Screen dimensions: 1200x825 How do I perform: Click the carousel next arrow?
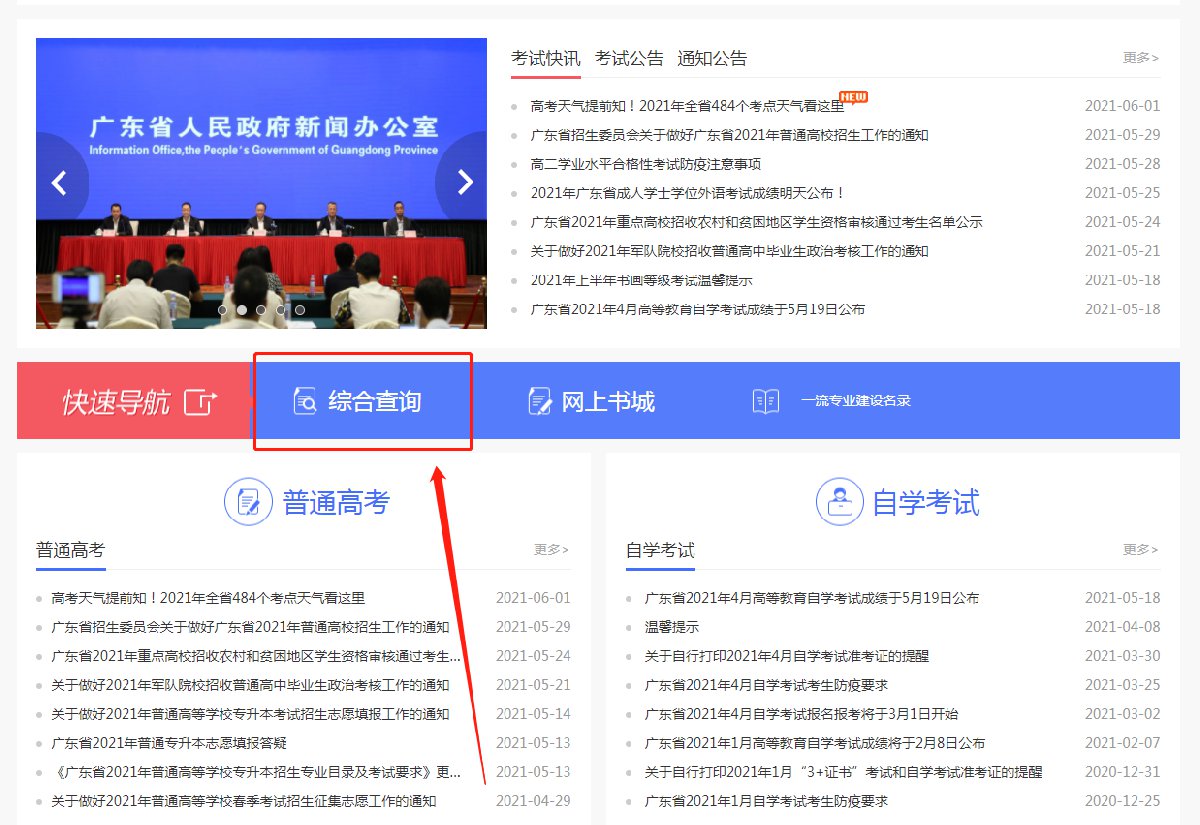click(464, 182)
